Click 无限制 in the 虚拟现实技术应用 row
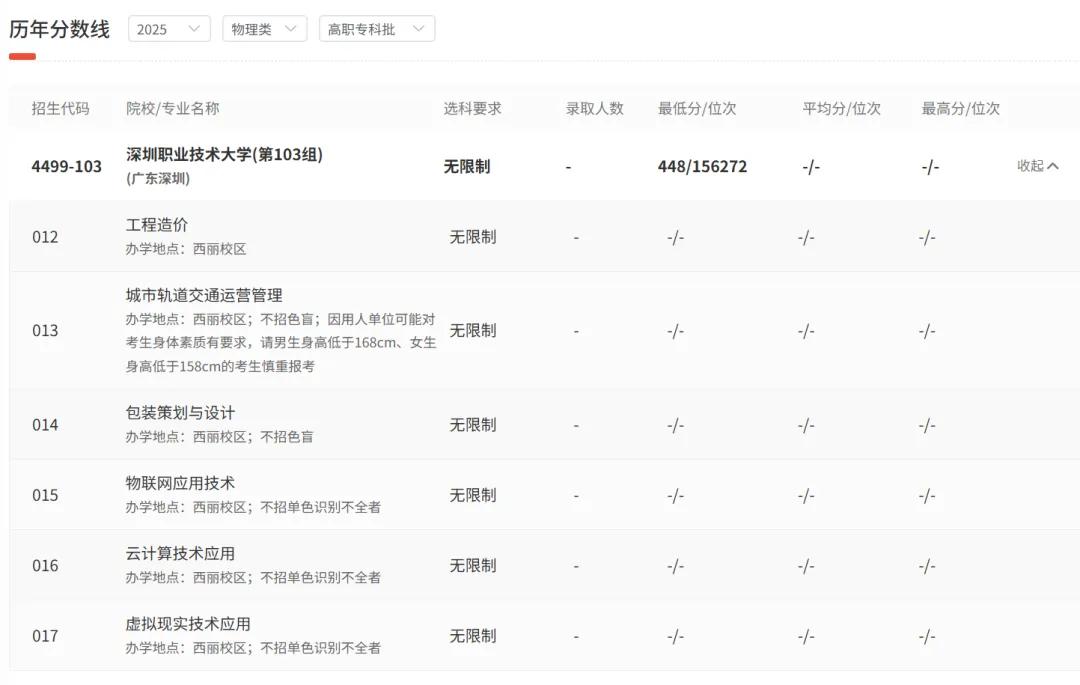Viewport: 1080px width, 685px height. (473, 635)
